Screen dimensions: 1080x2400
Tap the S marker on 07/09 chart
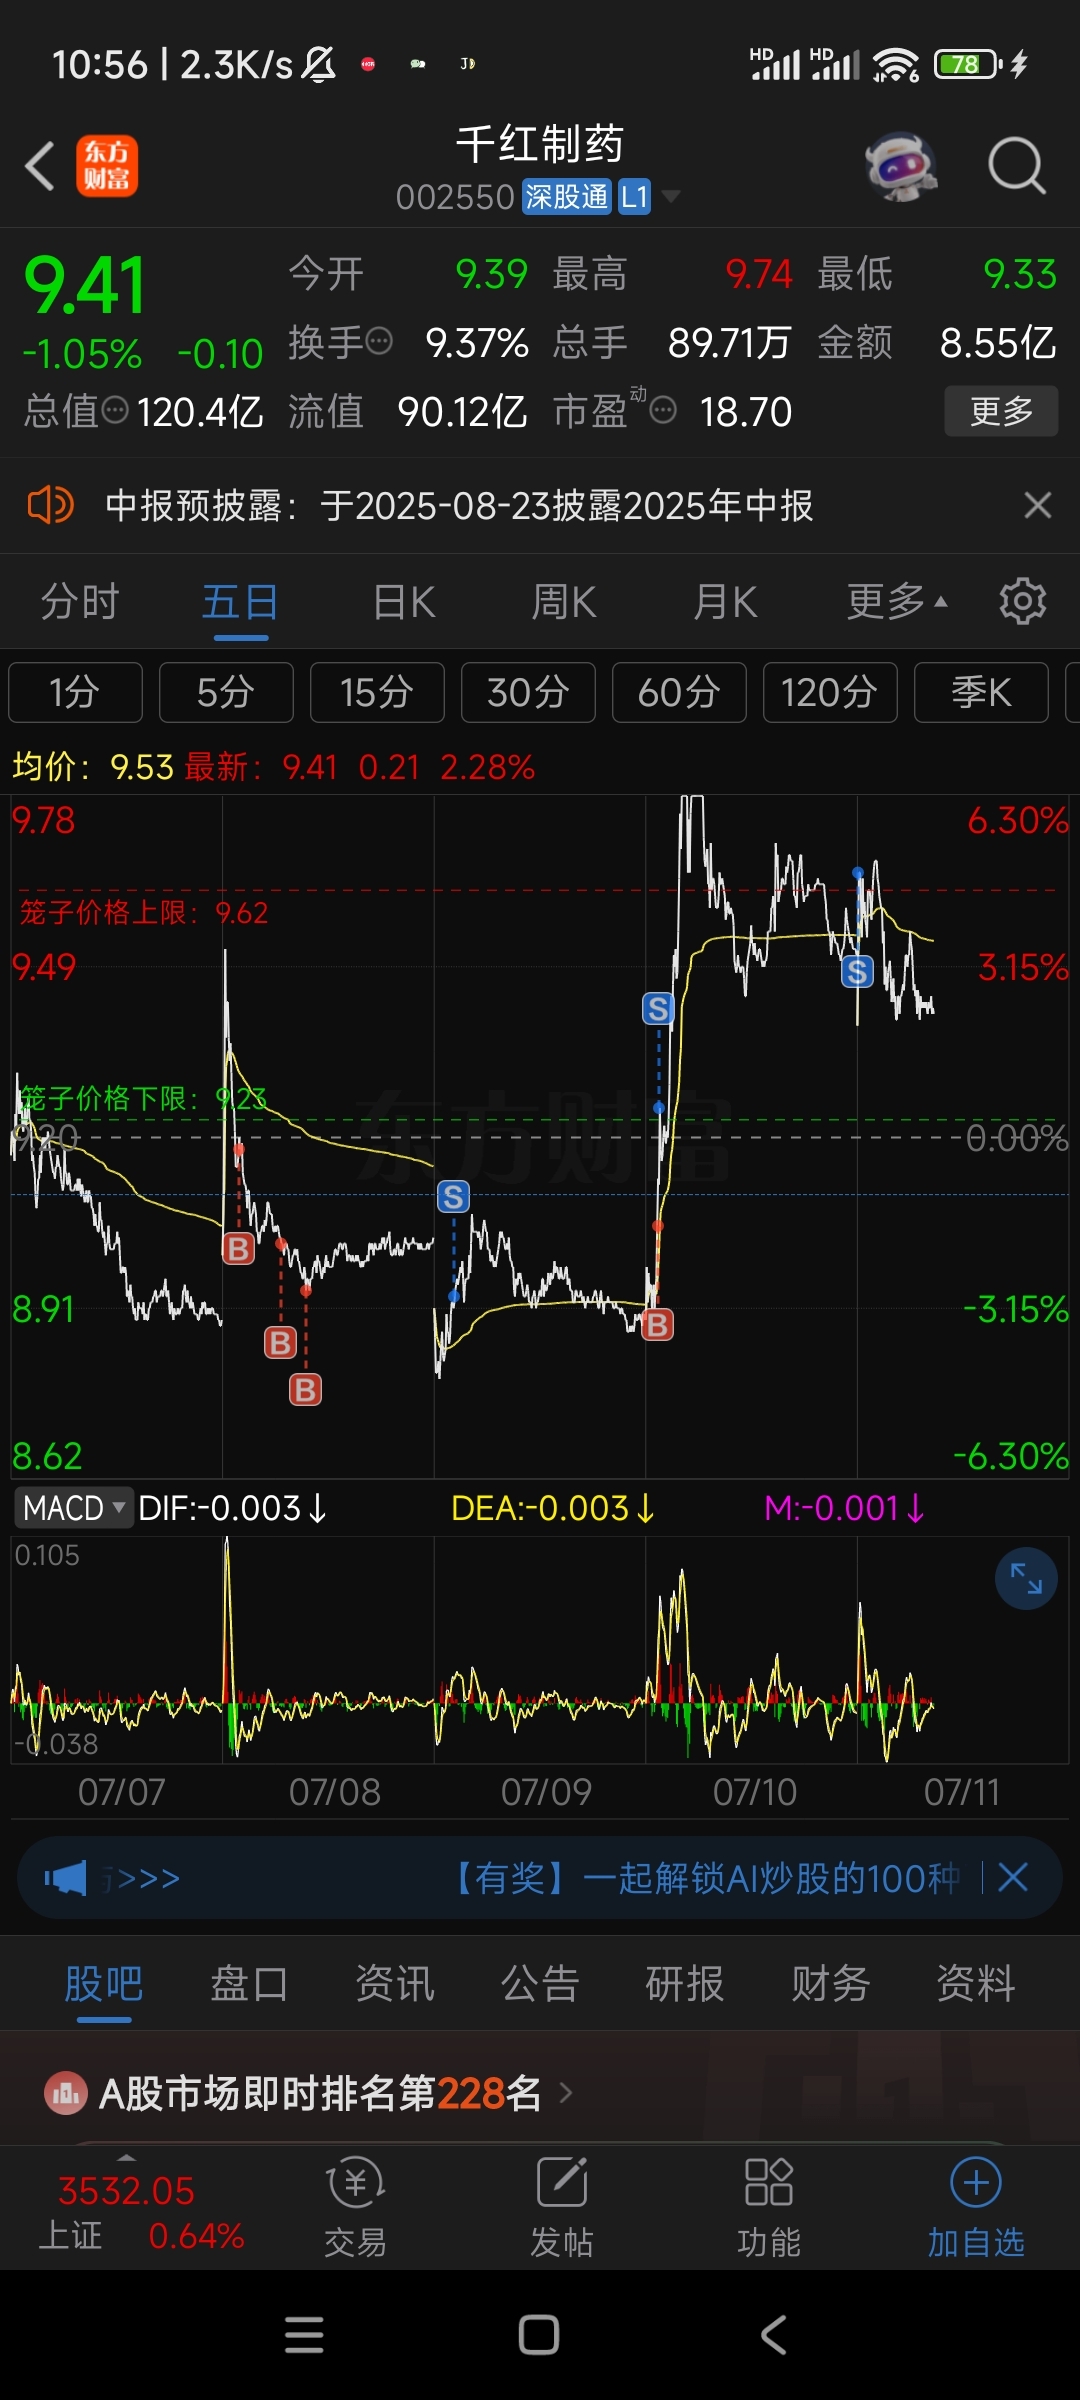click(x=453, y=1196)
